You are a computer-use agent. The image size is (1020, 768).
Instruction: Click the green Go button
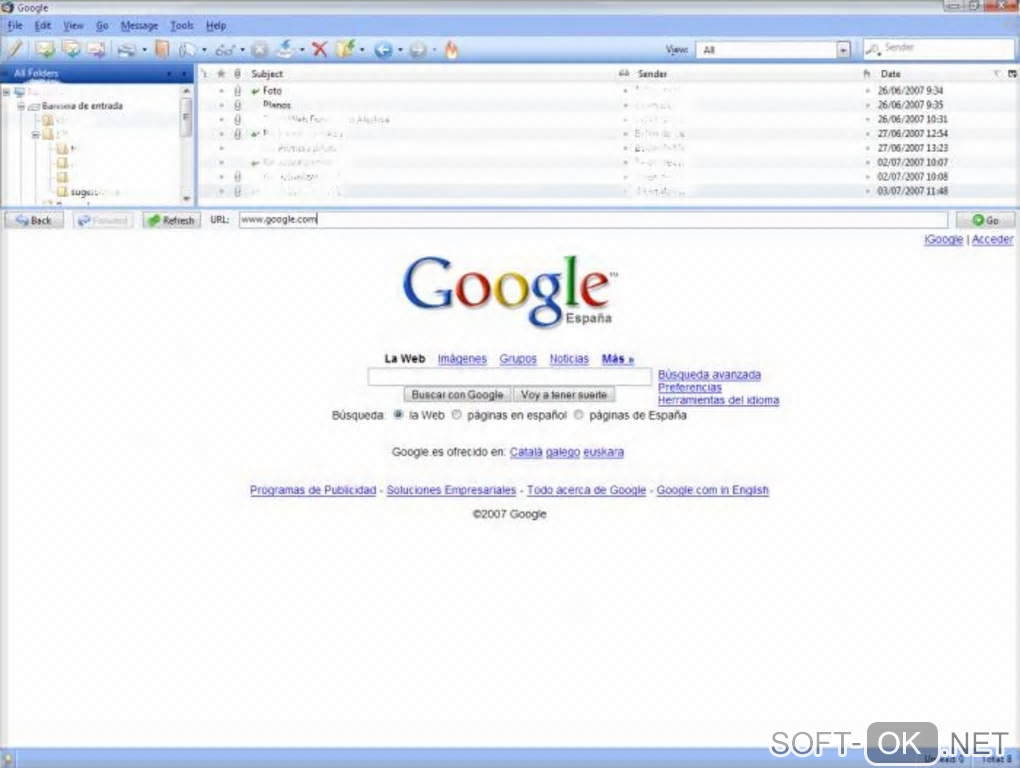pos(985,220)
